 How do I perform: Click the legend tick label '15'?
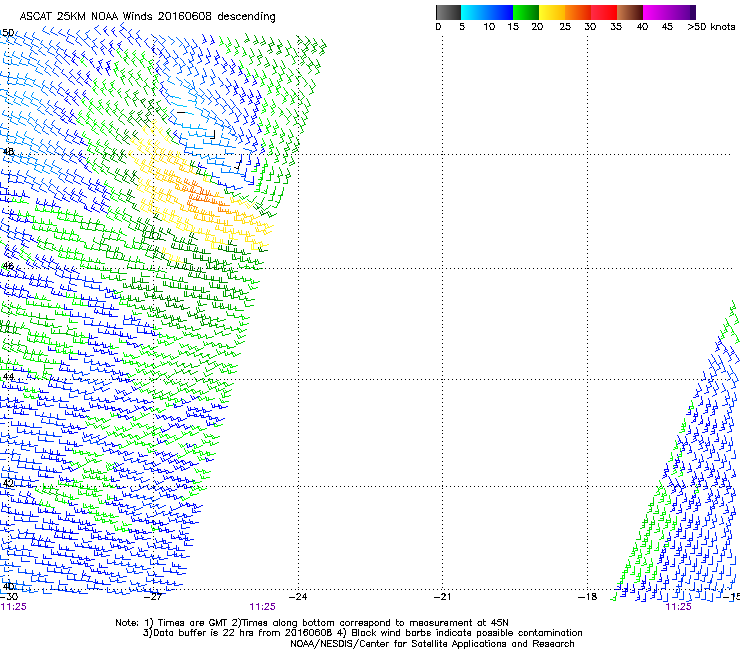513,27
